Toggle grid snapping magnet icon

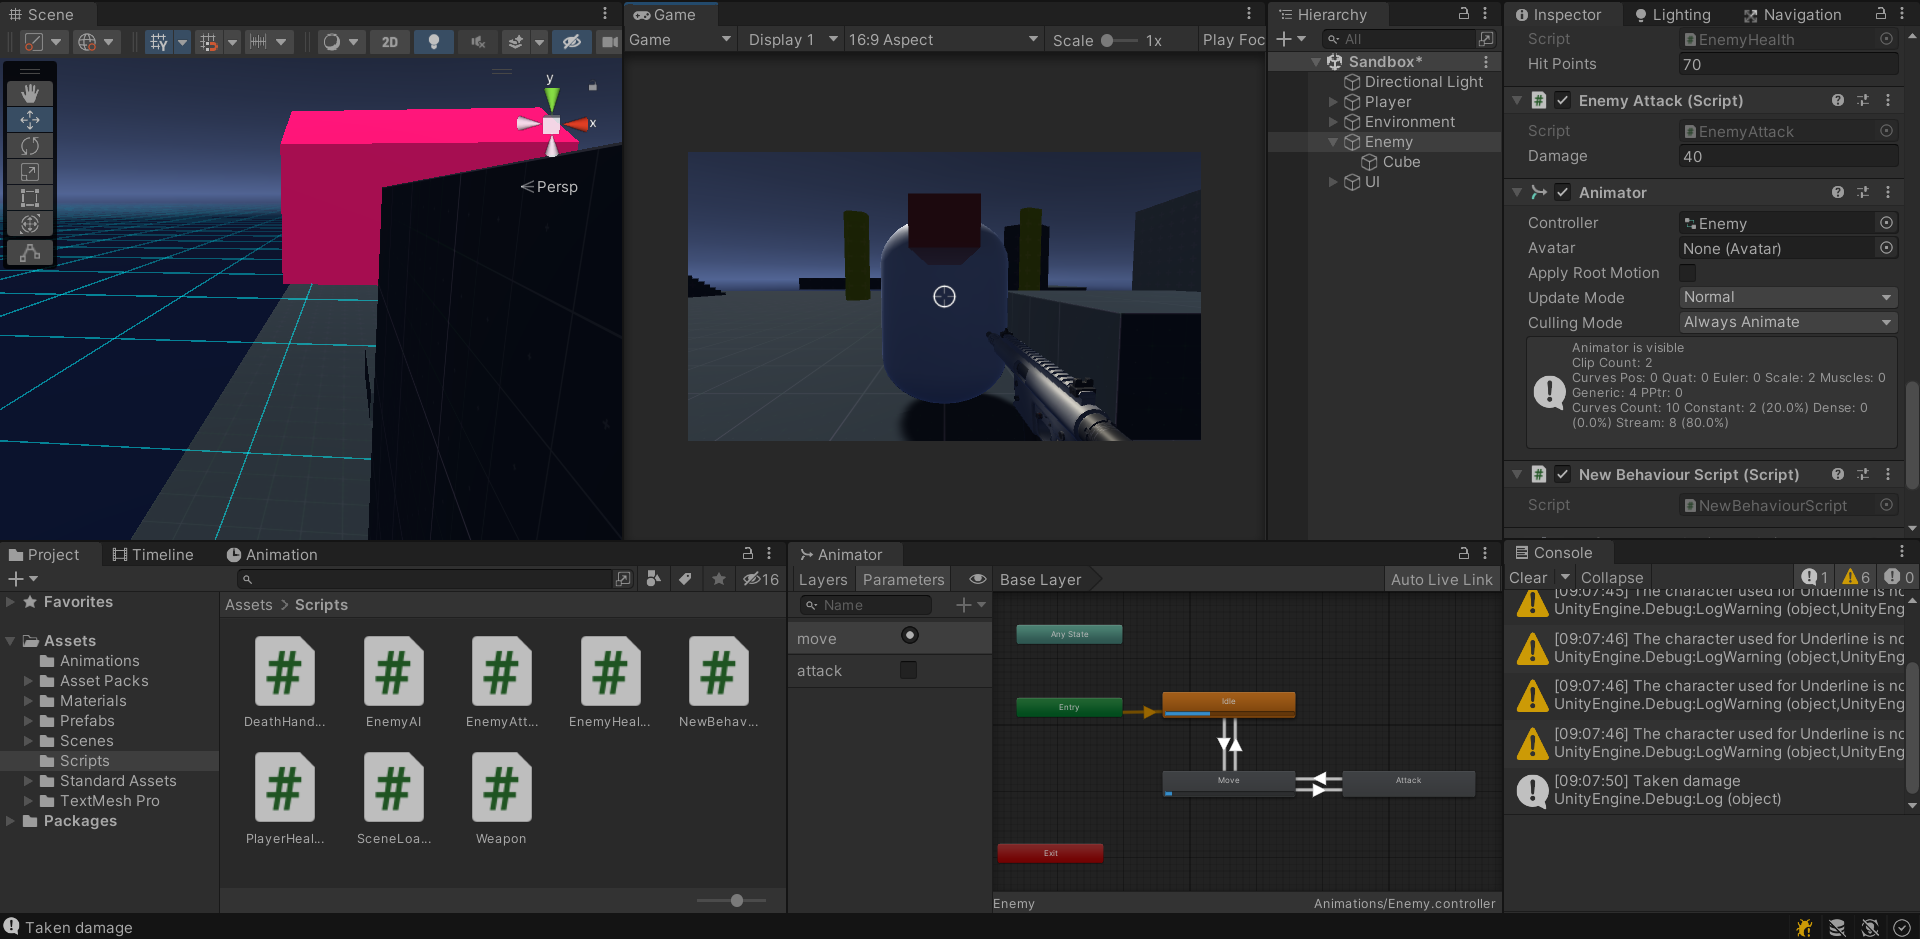pos(208,41)
